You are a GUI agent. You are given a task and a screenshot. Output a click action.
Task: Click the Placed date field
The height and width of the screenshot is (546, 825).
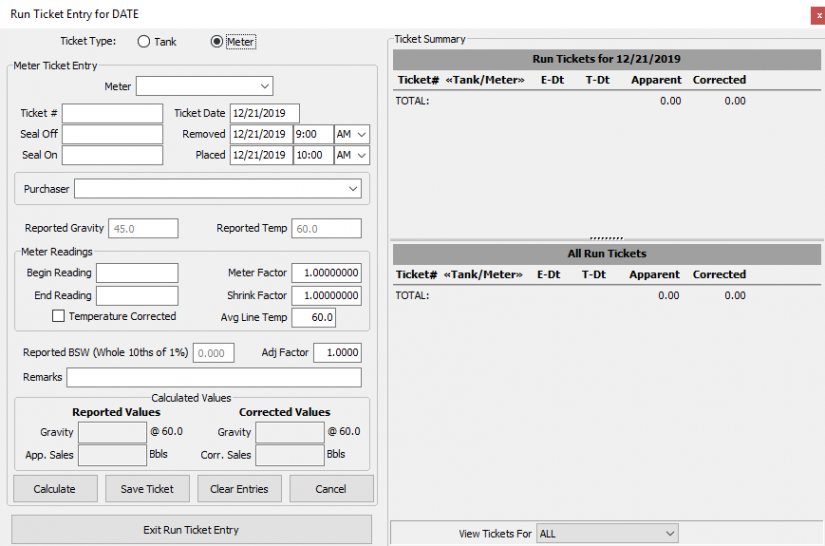pyautogui.click(x=261, y=155)
